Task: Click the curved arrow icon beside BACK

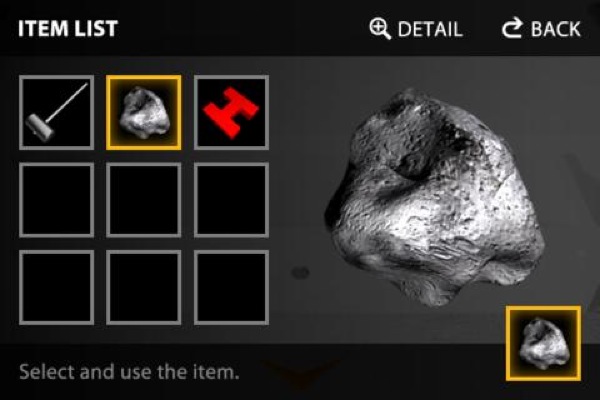Action: (x=512, y=28)
